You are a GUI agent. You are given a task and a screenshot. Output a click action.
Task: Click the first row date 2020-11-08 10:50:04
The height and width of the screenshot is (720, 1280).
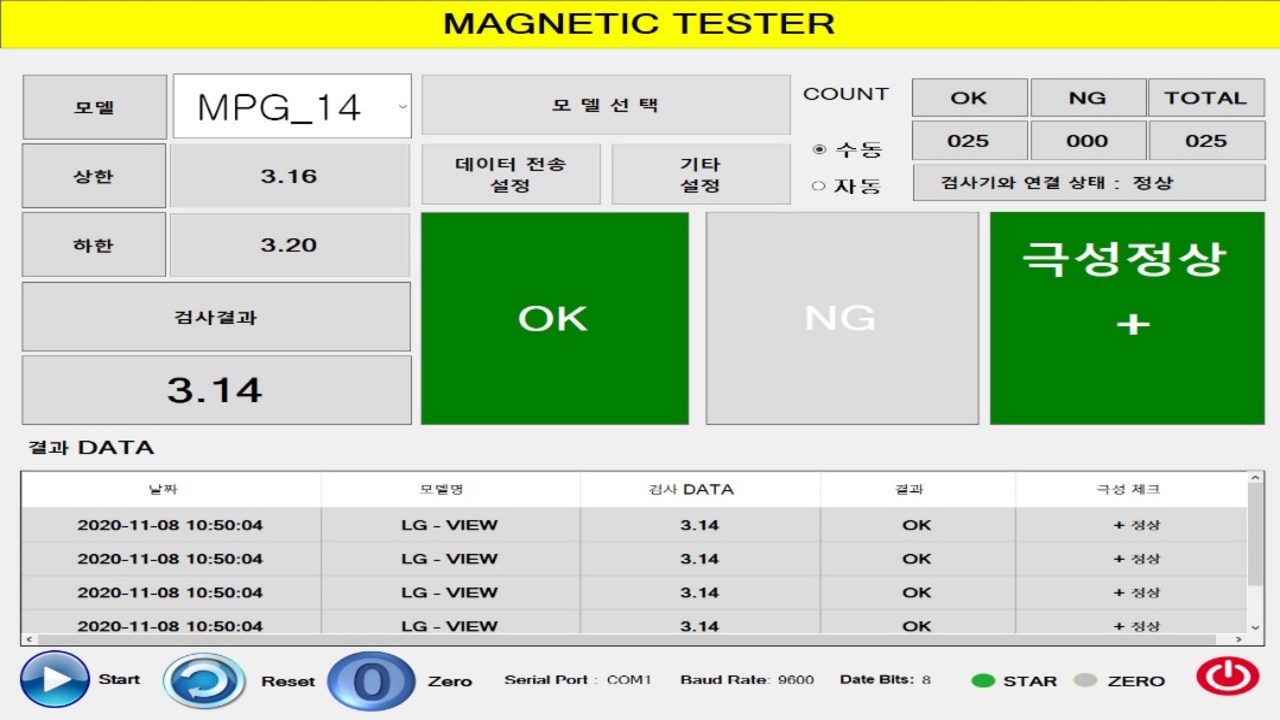pyautogui.click(x=170, y=525)
